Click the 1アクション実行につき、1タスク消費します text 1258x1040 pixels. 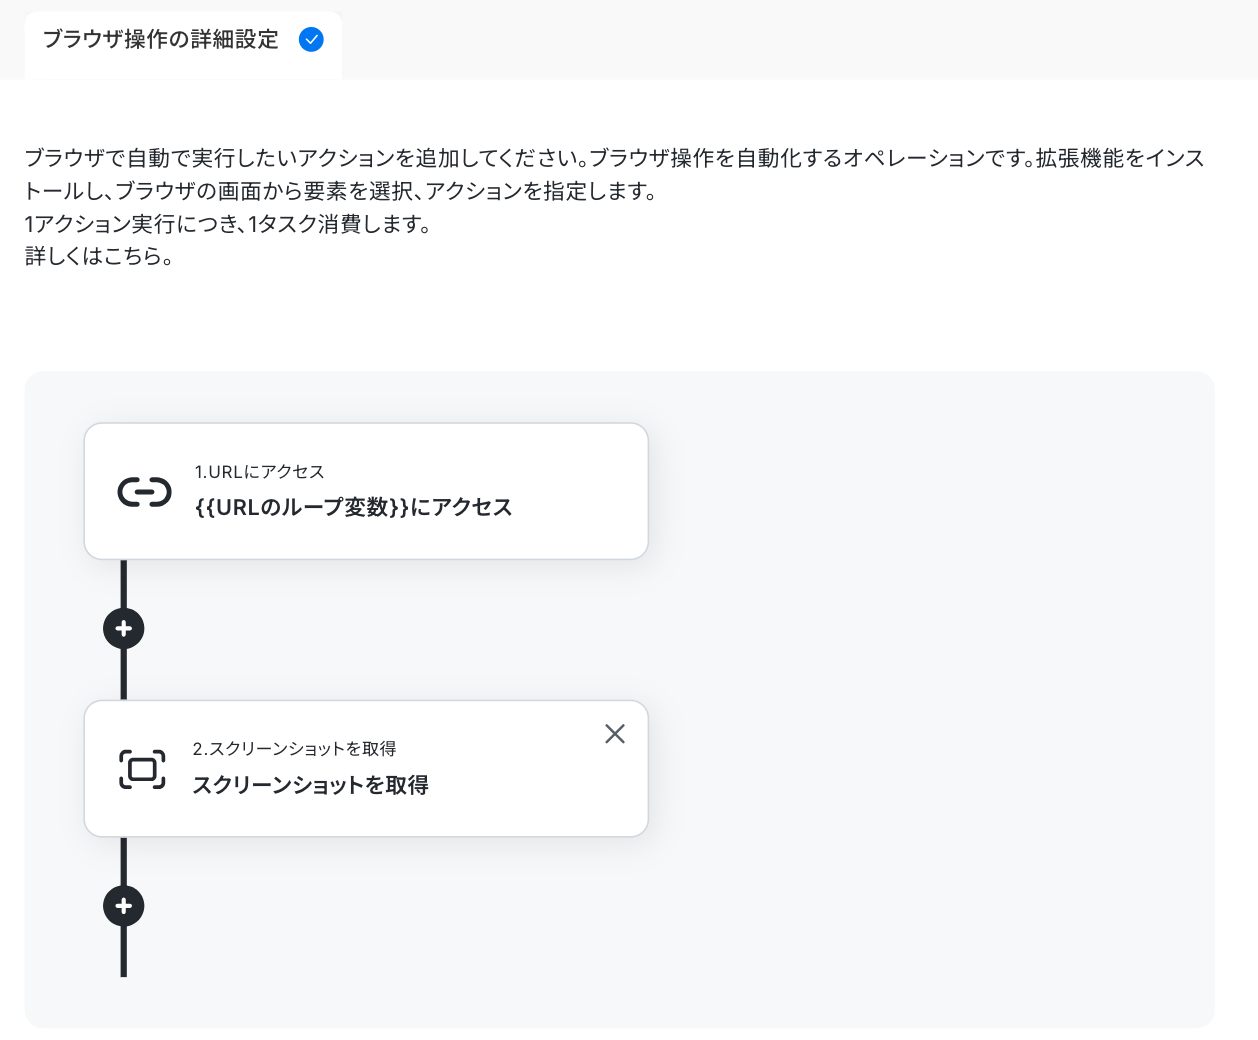tap(228, 224)
